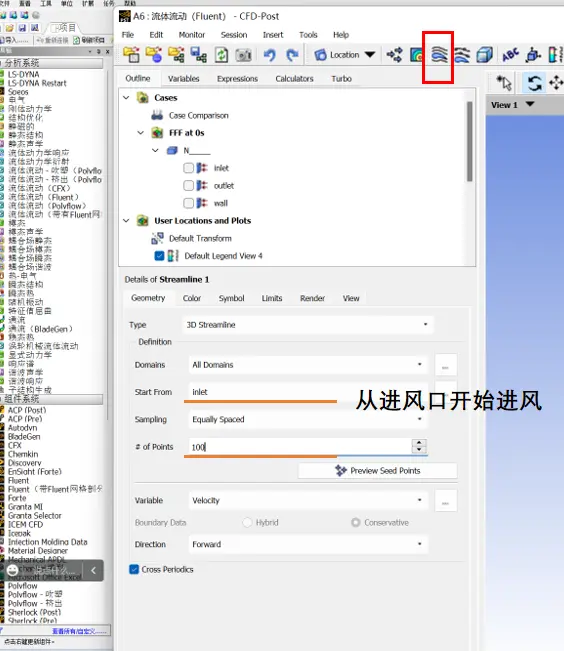Viewport: 564px width, 651px height.
Task: Activate the Rotate view tool
Action: tap(534, 83)
